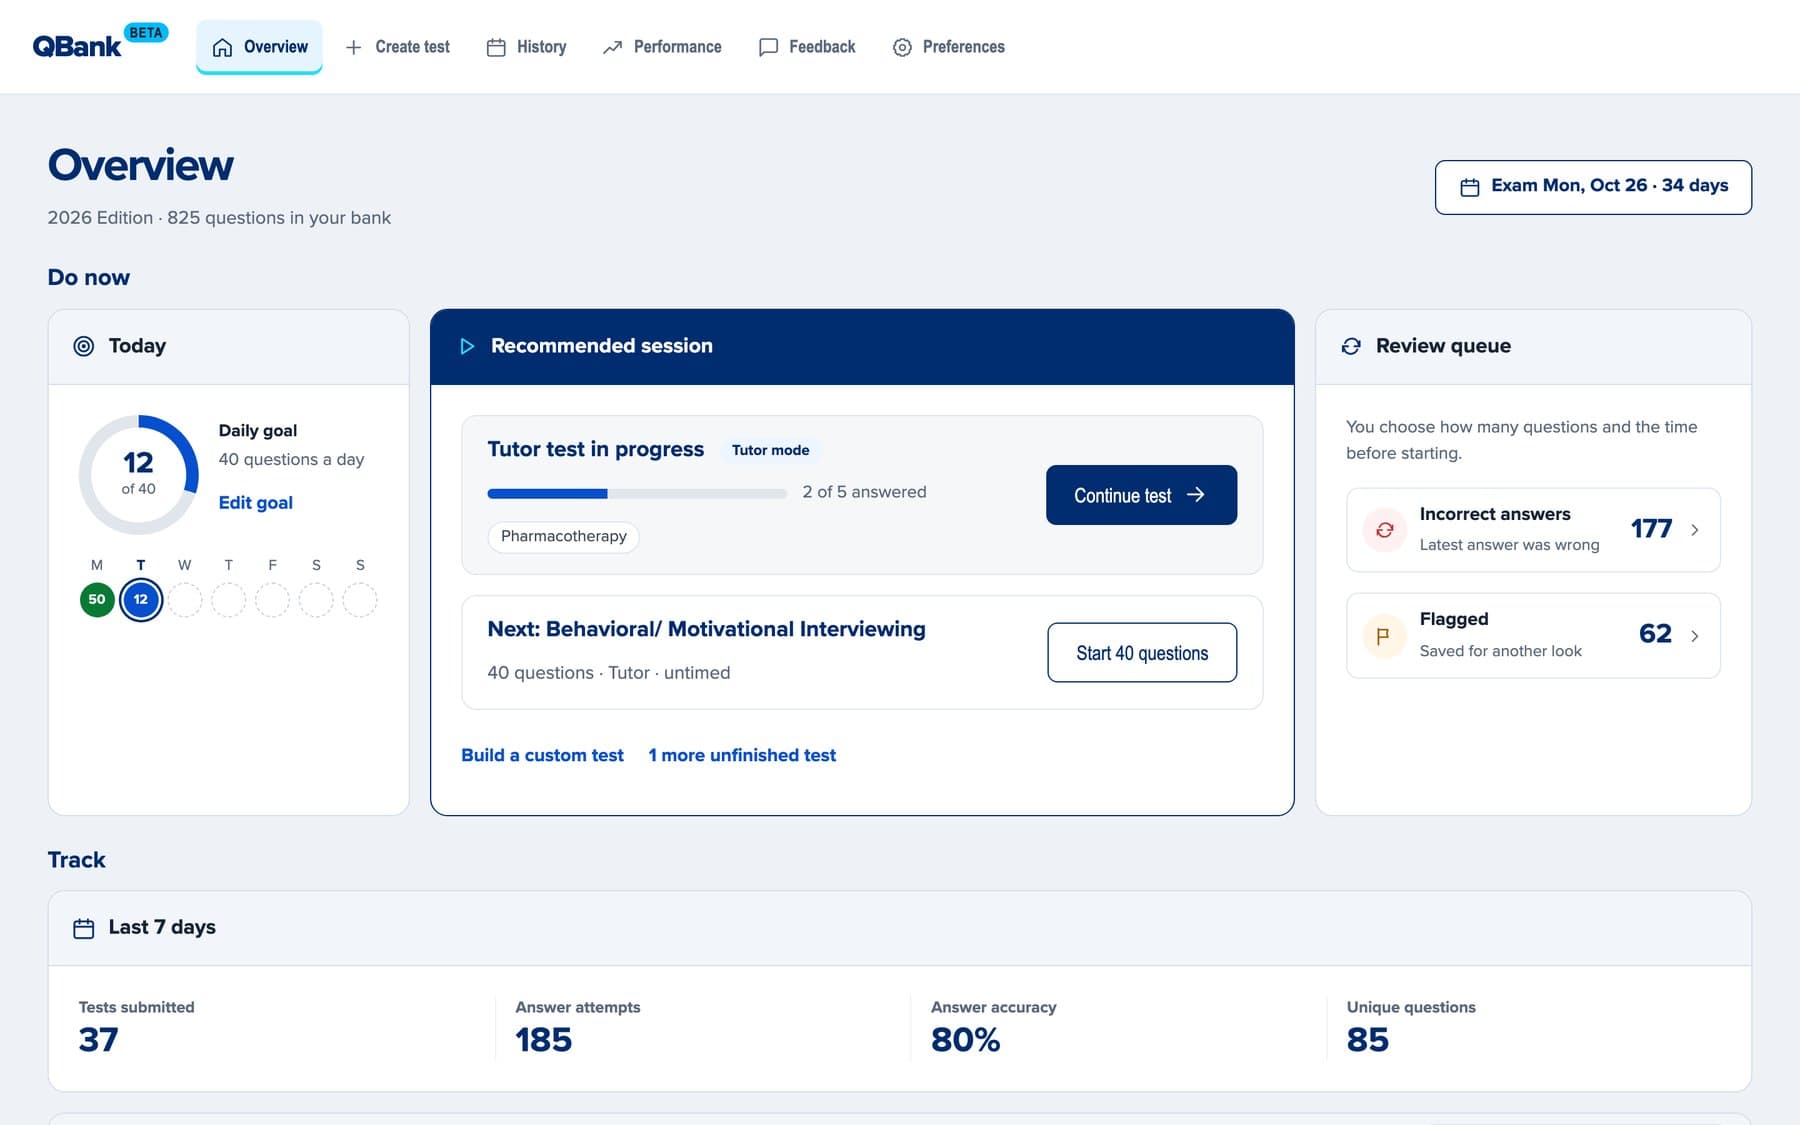Click the calendar icon beside Last 7 days
The width and height of the screenshot is (1800, 1125).
[x=84, y=928]
